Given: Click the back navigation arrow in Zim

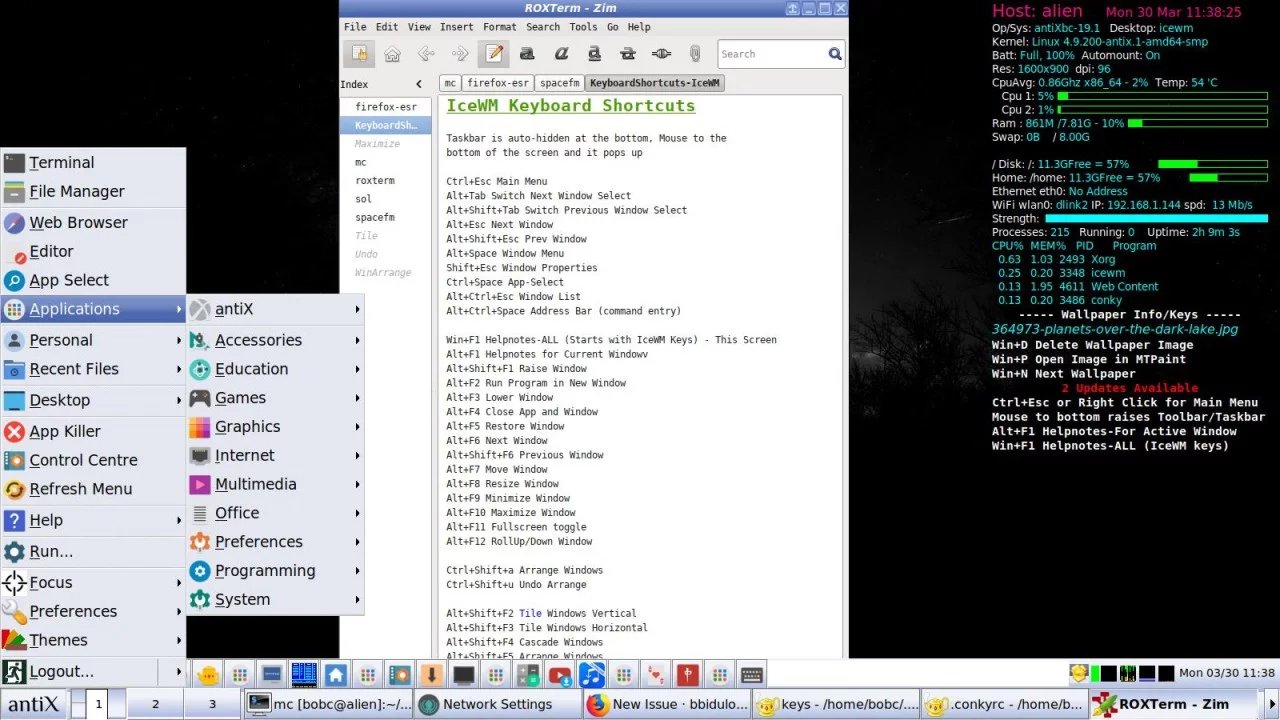Looking at the screenshot, I should (426, 54).
